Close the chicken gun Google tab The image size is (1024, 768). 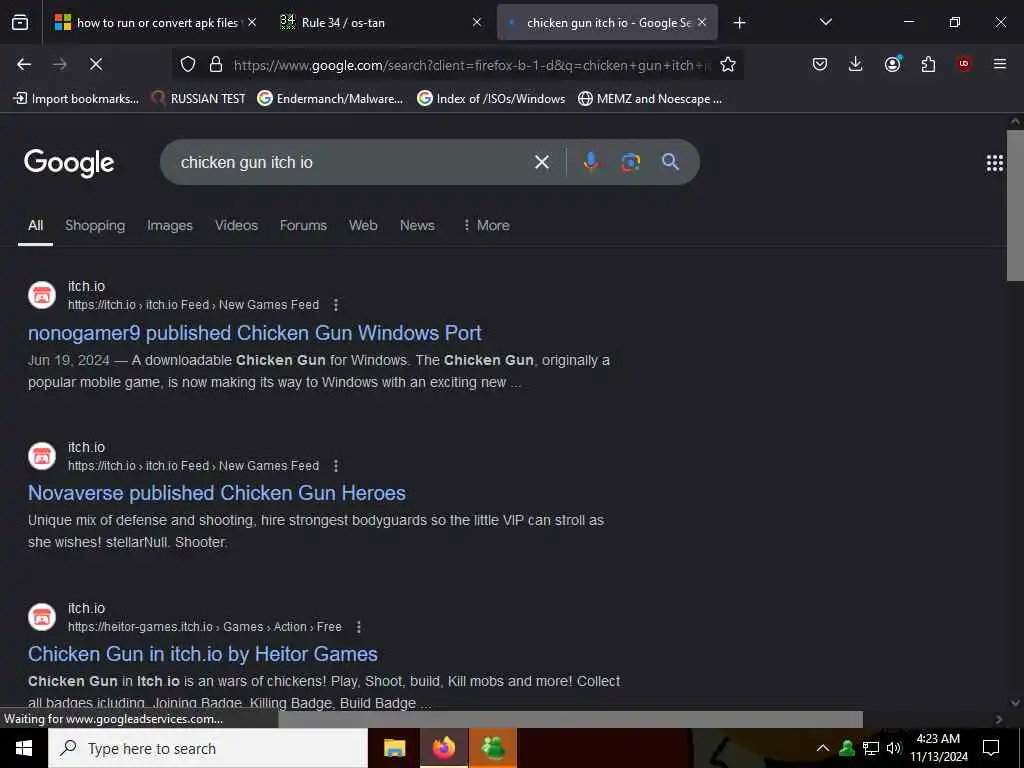[x=702, y=22]
